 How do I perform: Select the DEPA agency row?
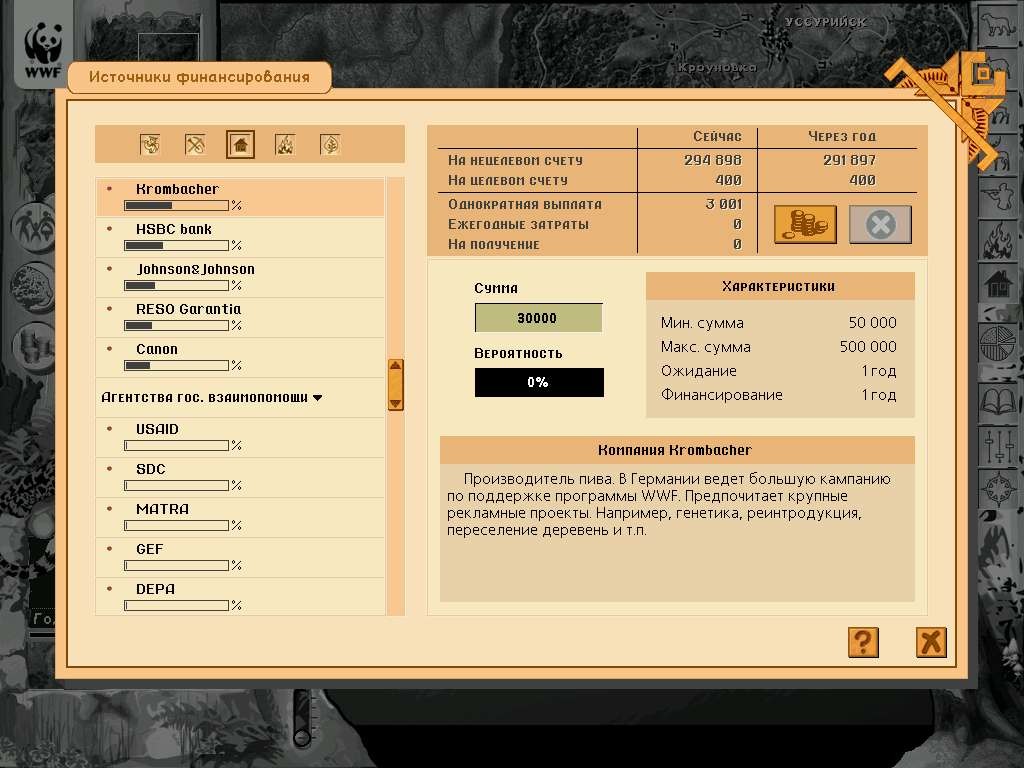pyautogui.click(x=240, y=596)
